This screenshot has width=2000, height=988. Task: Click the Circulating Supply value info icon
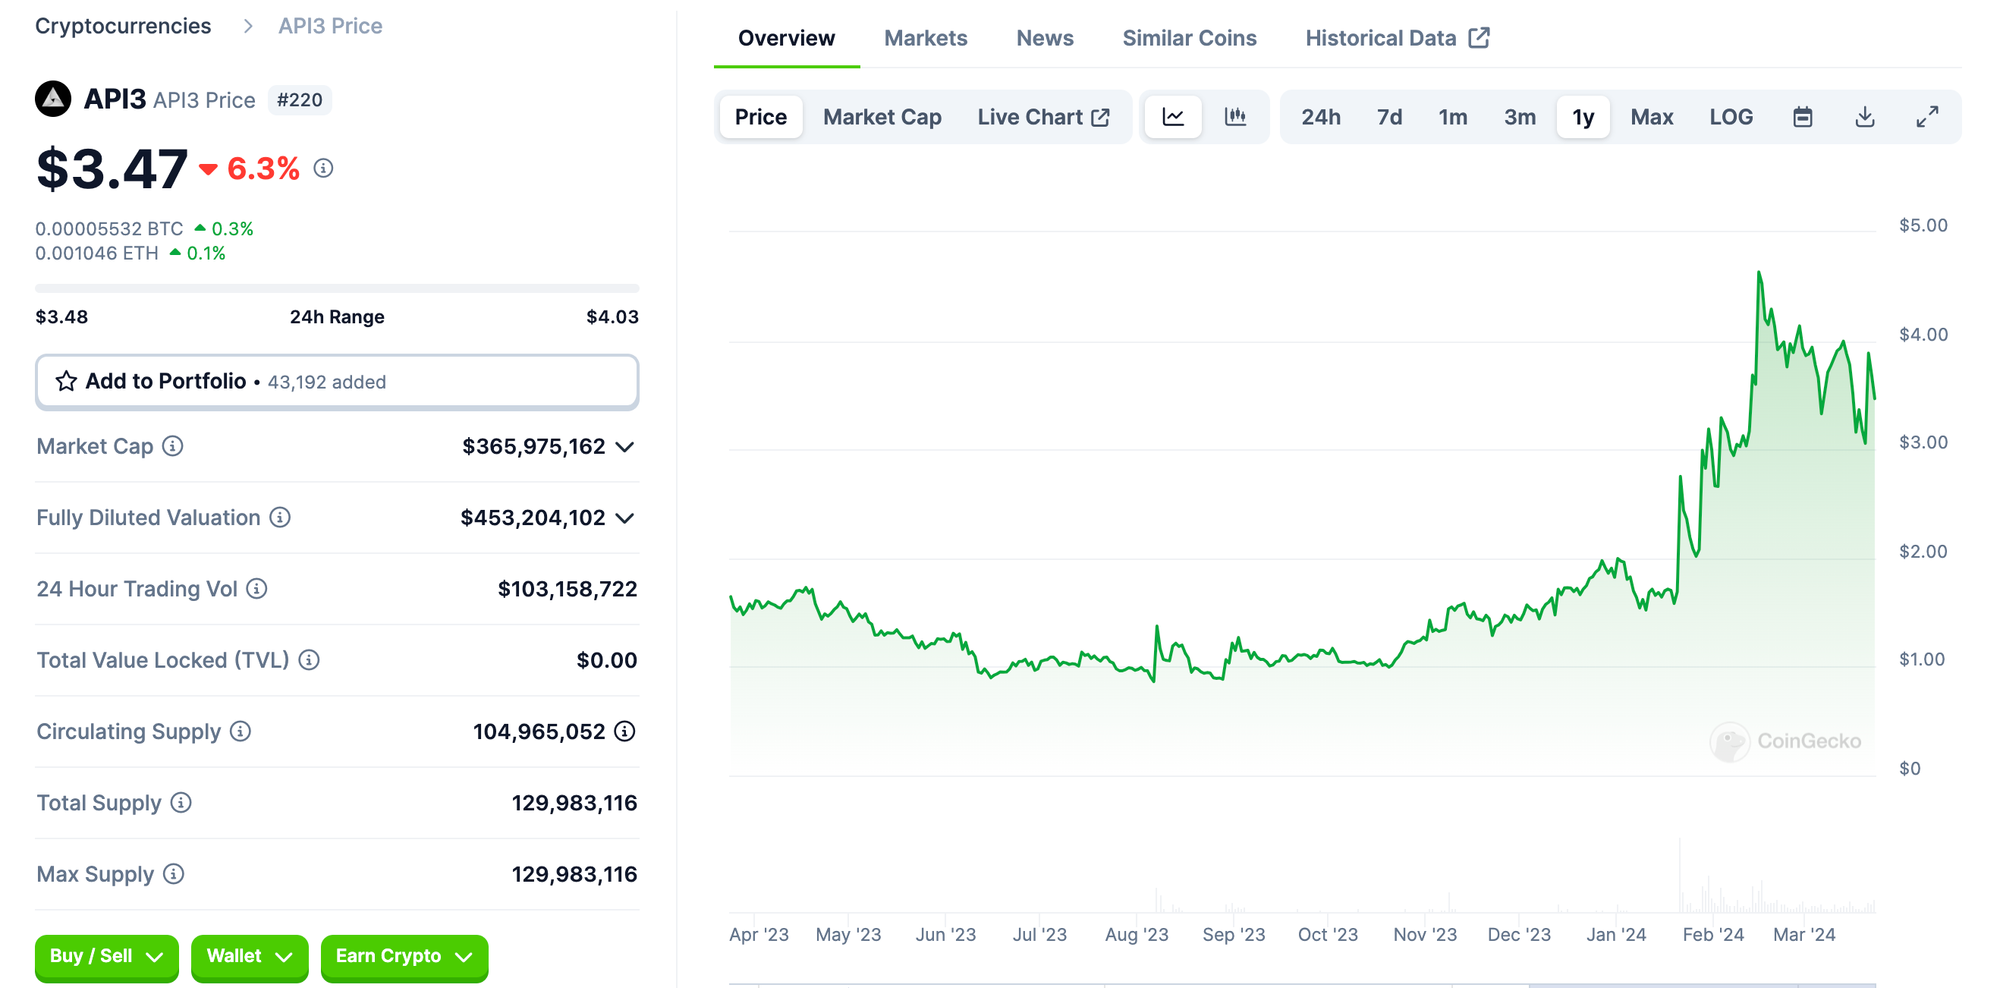(x=625, y=731)
